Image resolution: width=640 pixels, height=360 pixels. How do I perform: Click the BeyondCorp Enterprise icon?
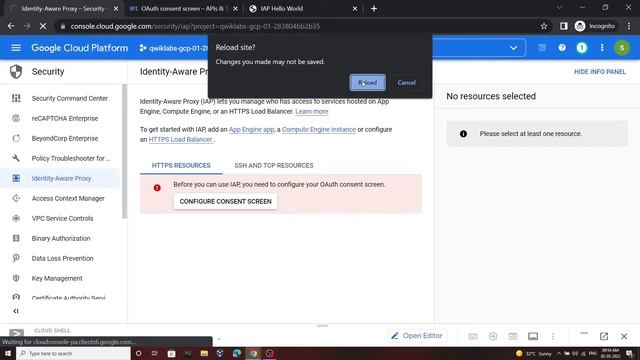coord(16,138)
